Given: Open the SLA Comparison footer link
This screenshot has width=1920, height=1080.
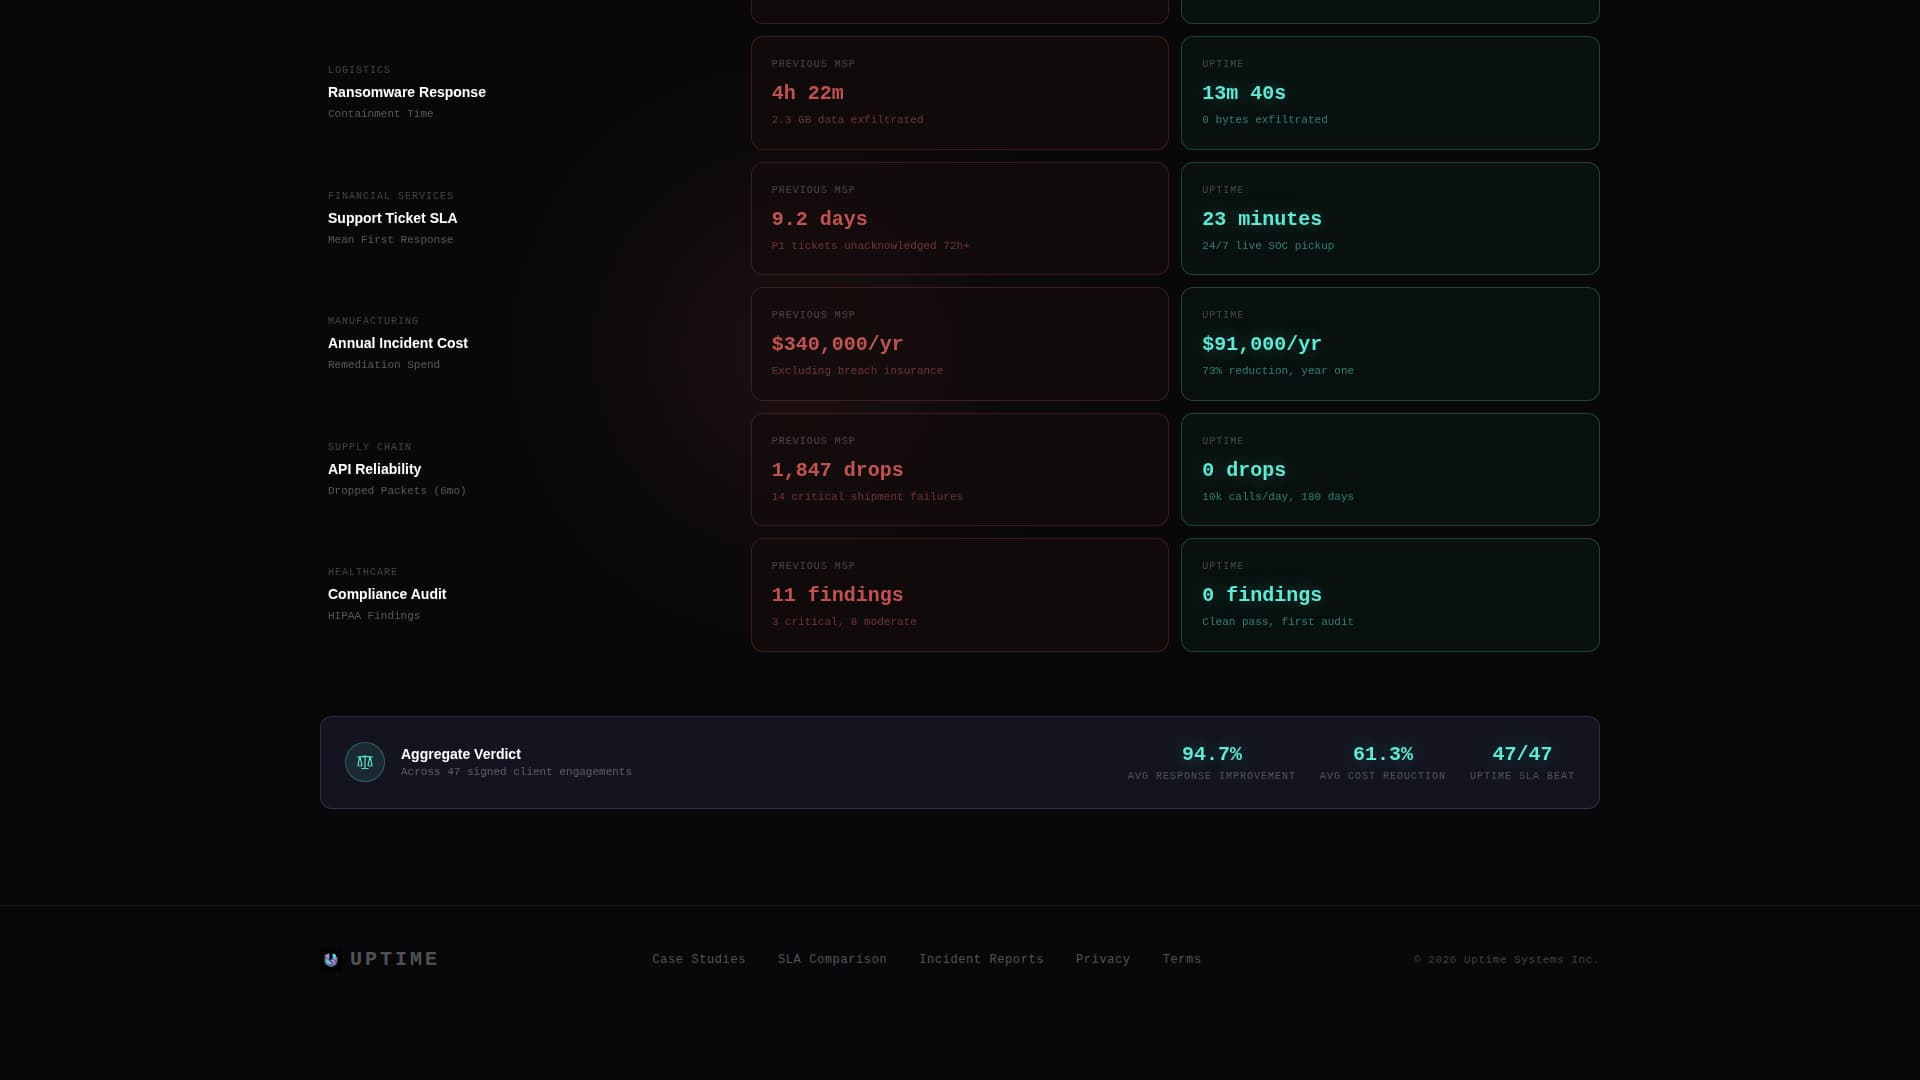Looking at the screenshot, I should point(832,960).
